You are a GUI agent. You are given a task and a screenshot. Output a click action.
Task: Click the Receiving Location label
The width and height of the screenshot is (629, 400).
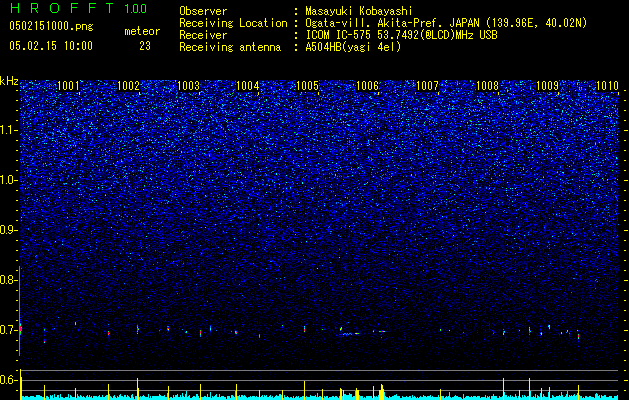[x=233, y=23]
